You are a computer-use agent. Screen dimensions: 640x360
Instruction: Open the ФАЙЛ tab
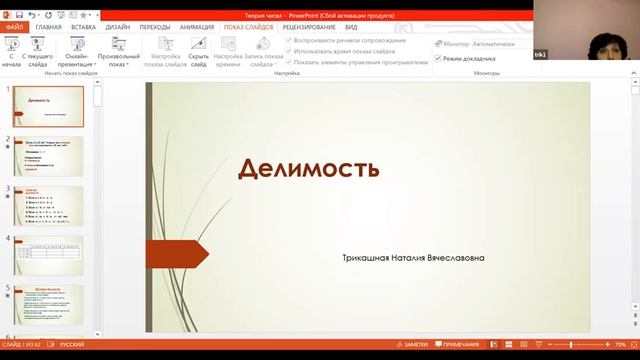coord(15,27)
